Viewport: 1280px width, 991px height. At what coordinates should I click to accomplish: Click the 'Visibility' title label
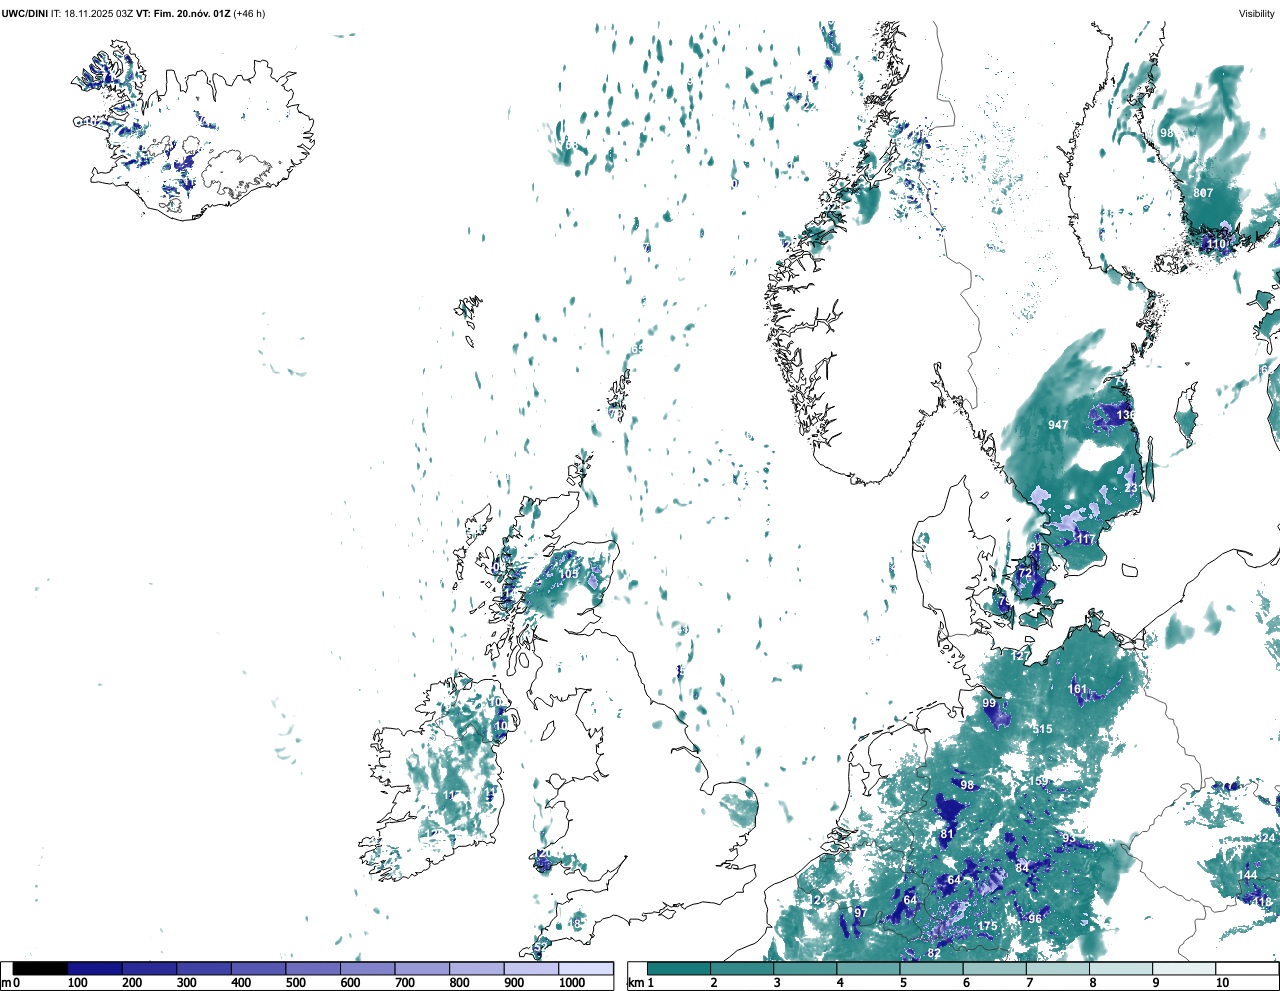coord(1257,13)
